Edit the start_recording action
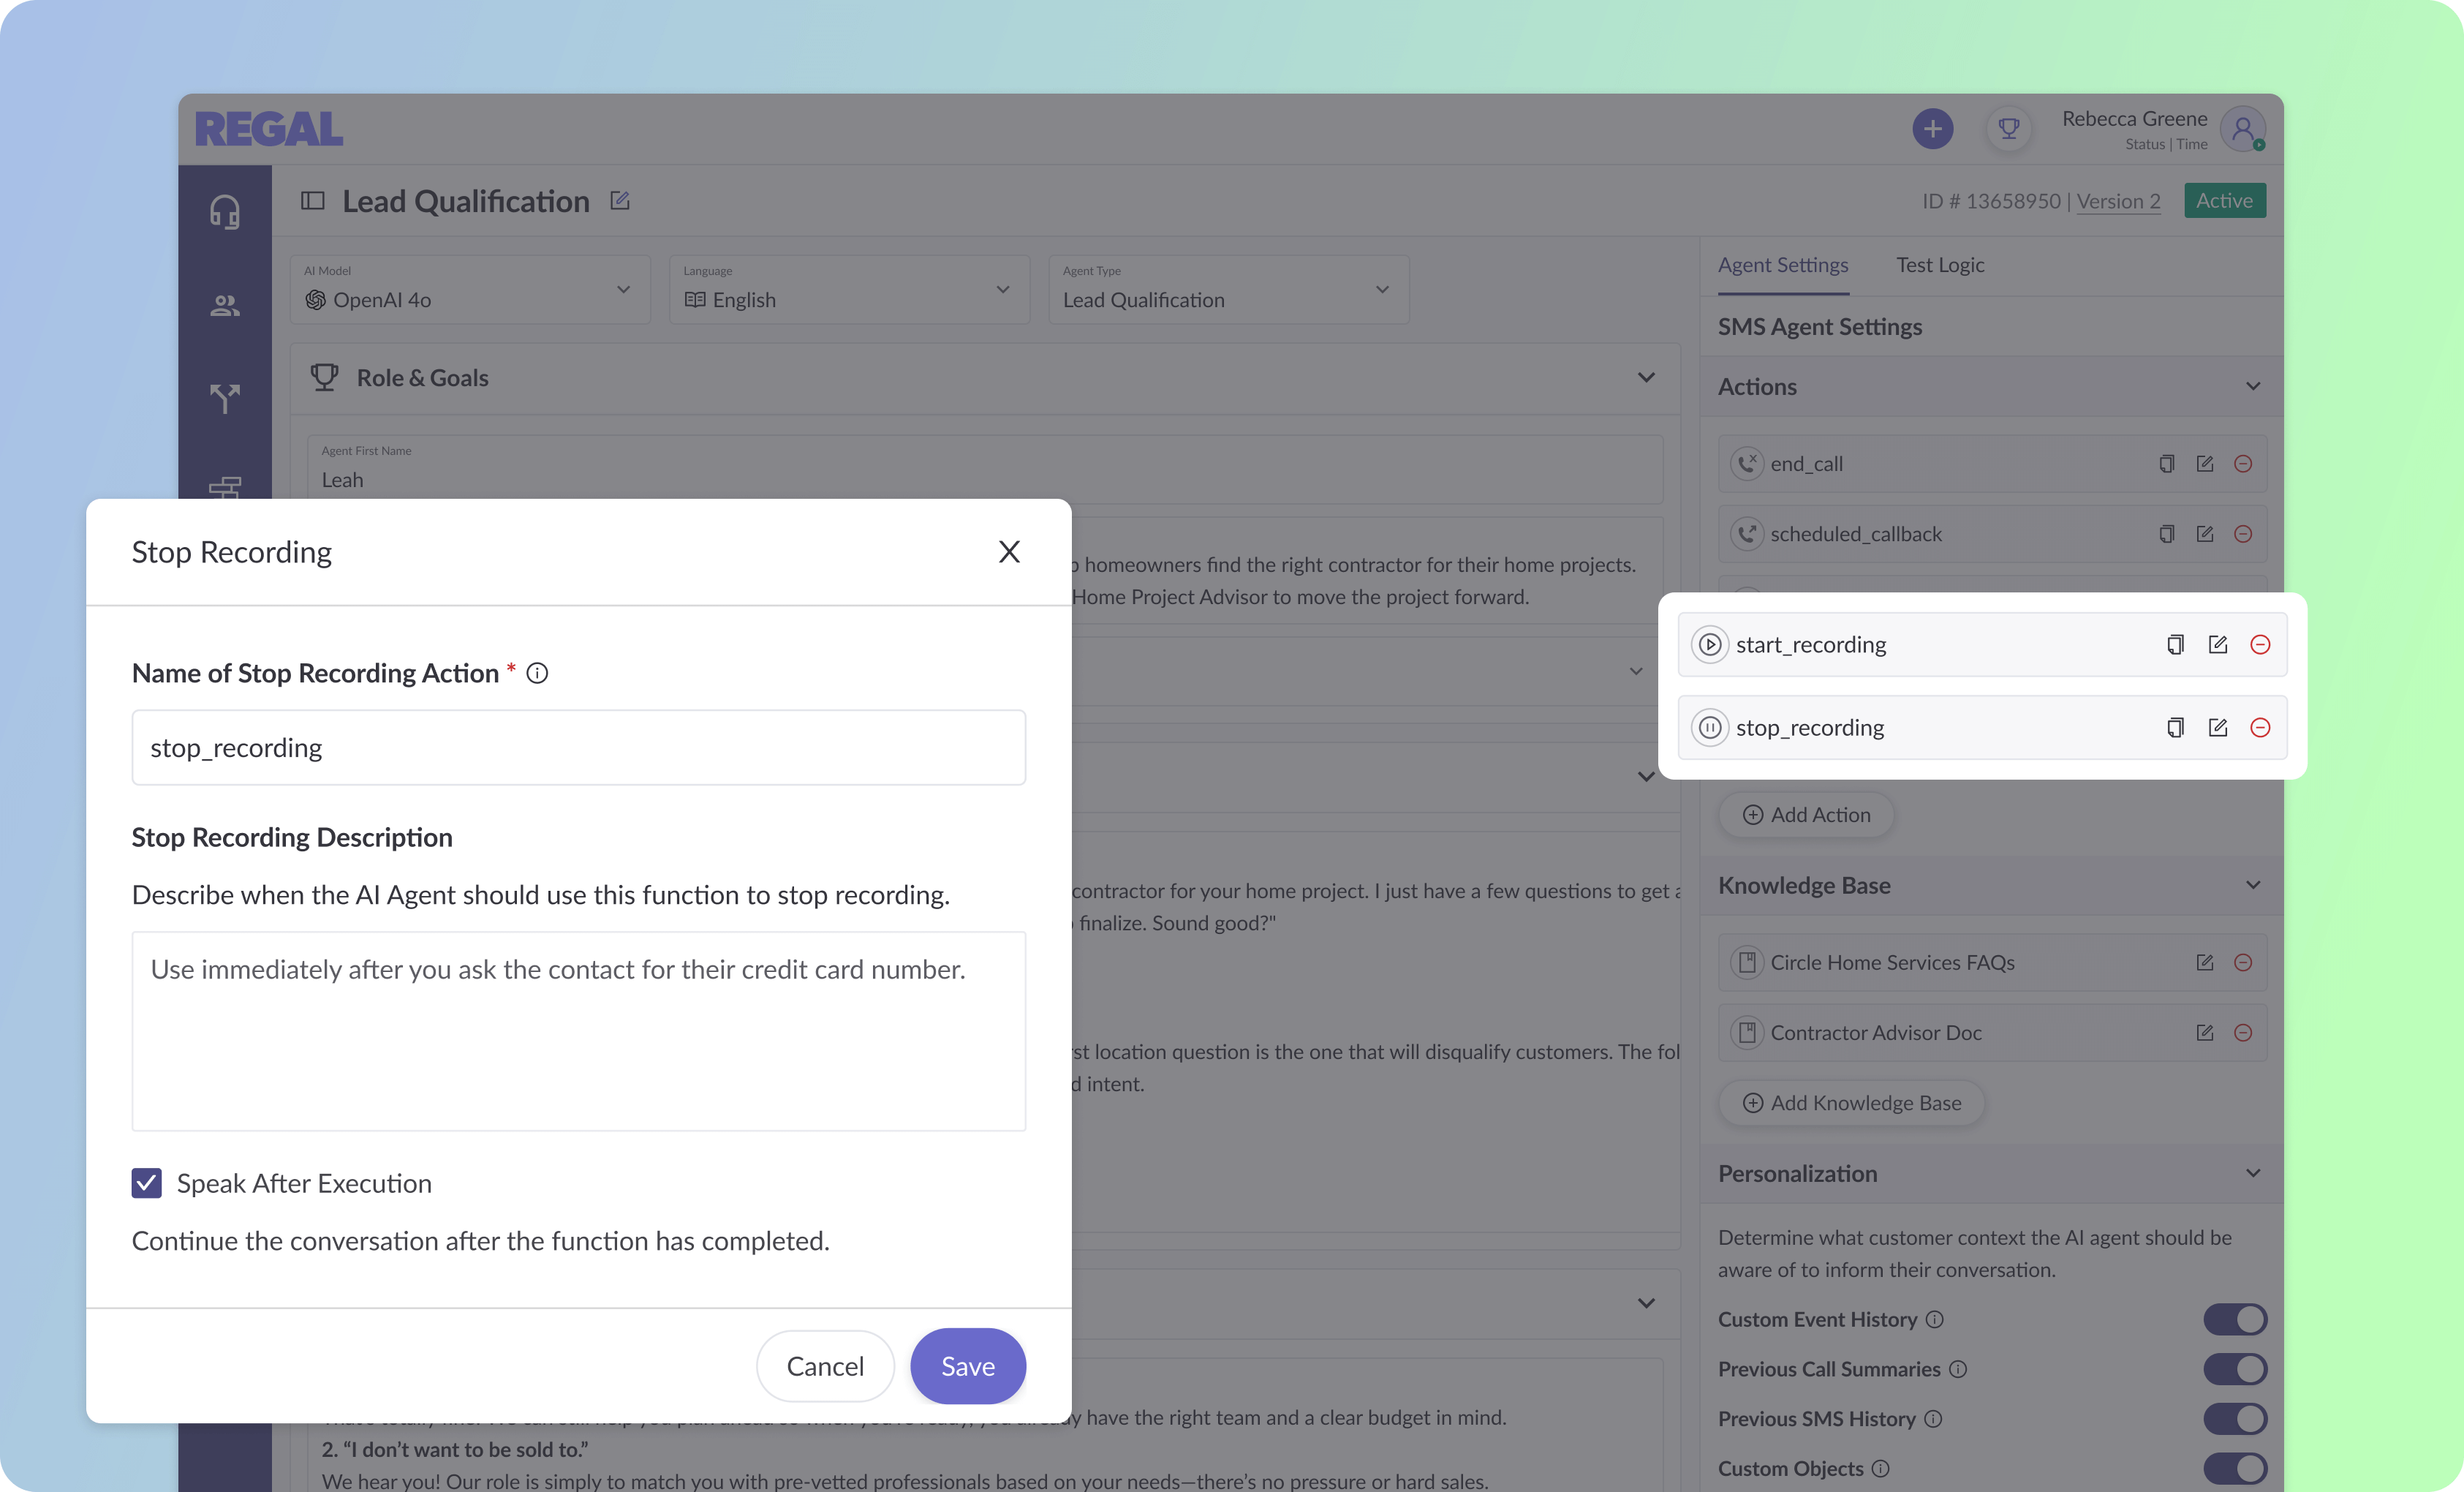 click(2217, 645)
